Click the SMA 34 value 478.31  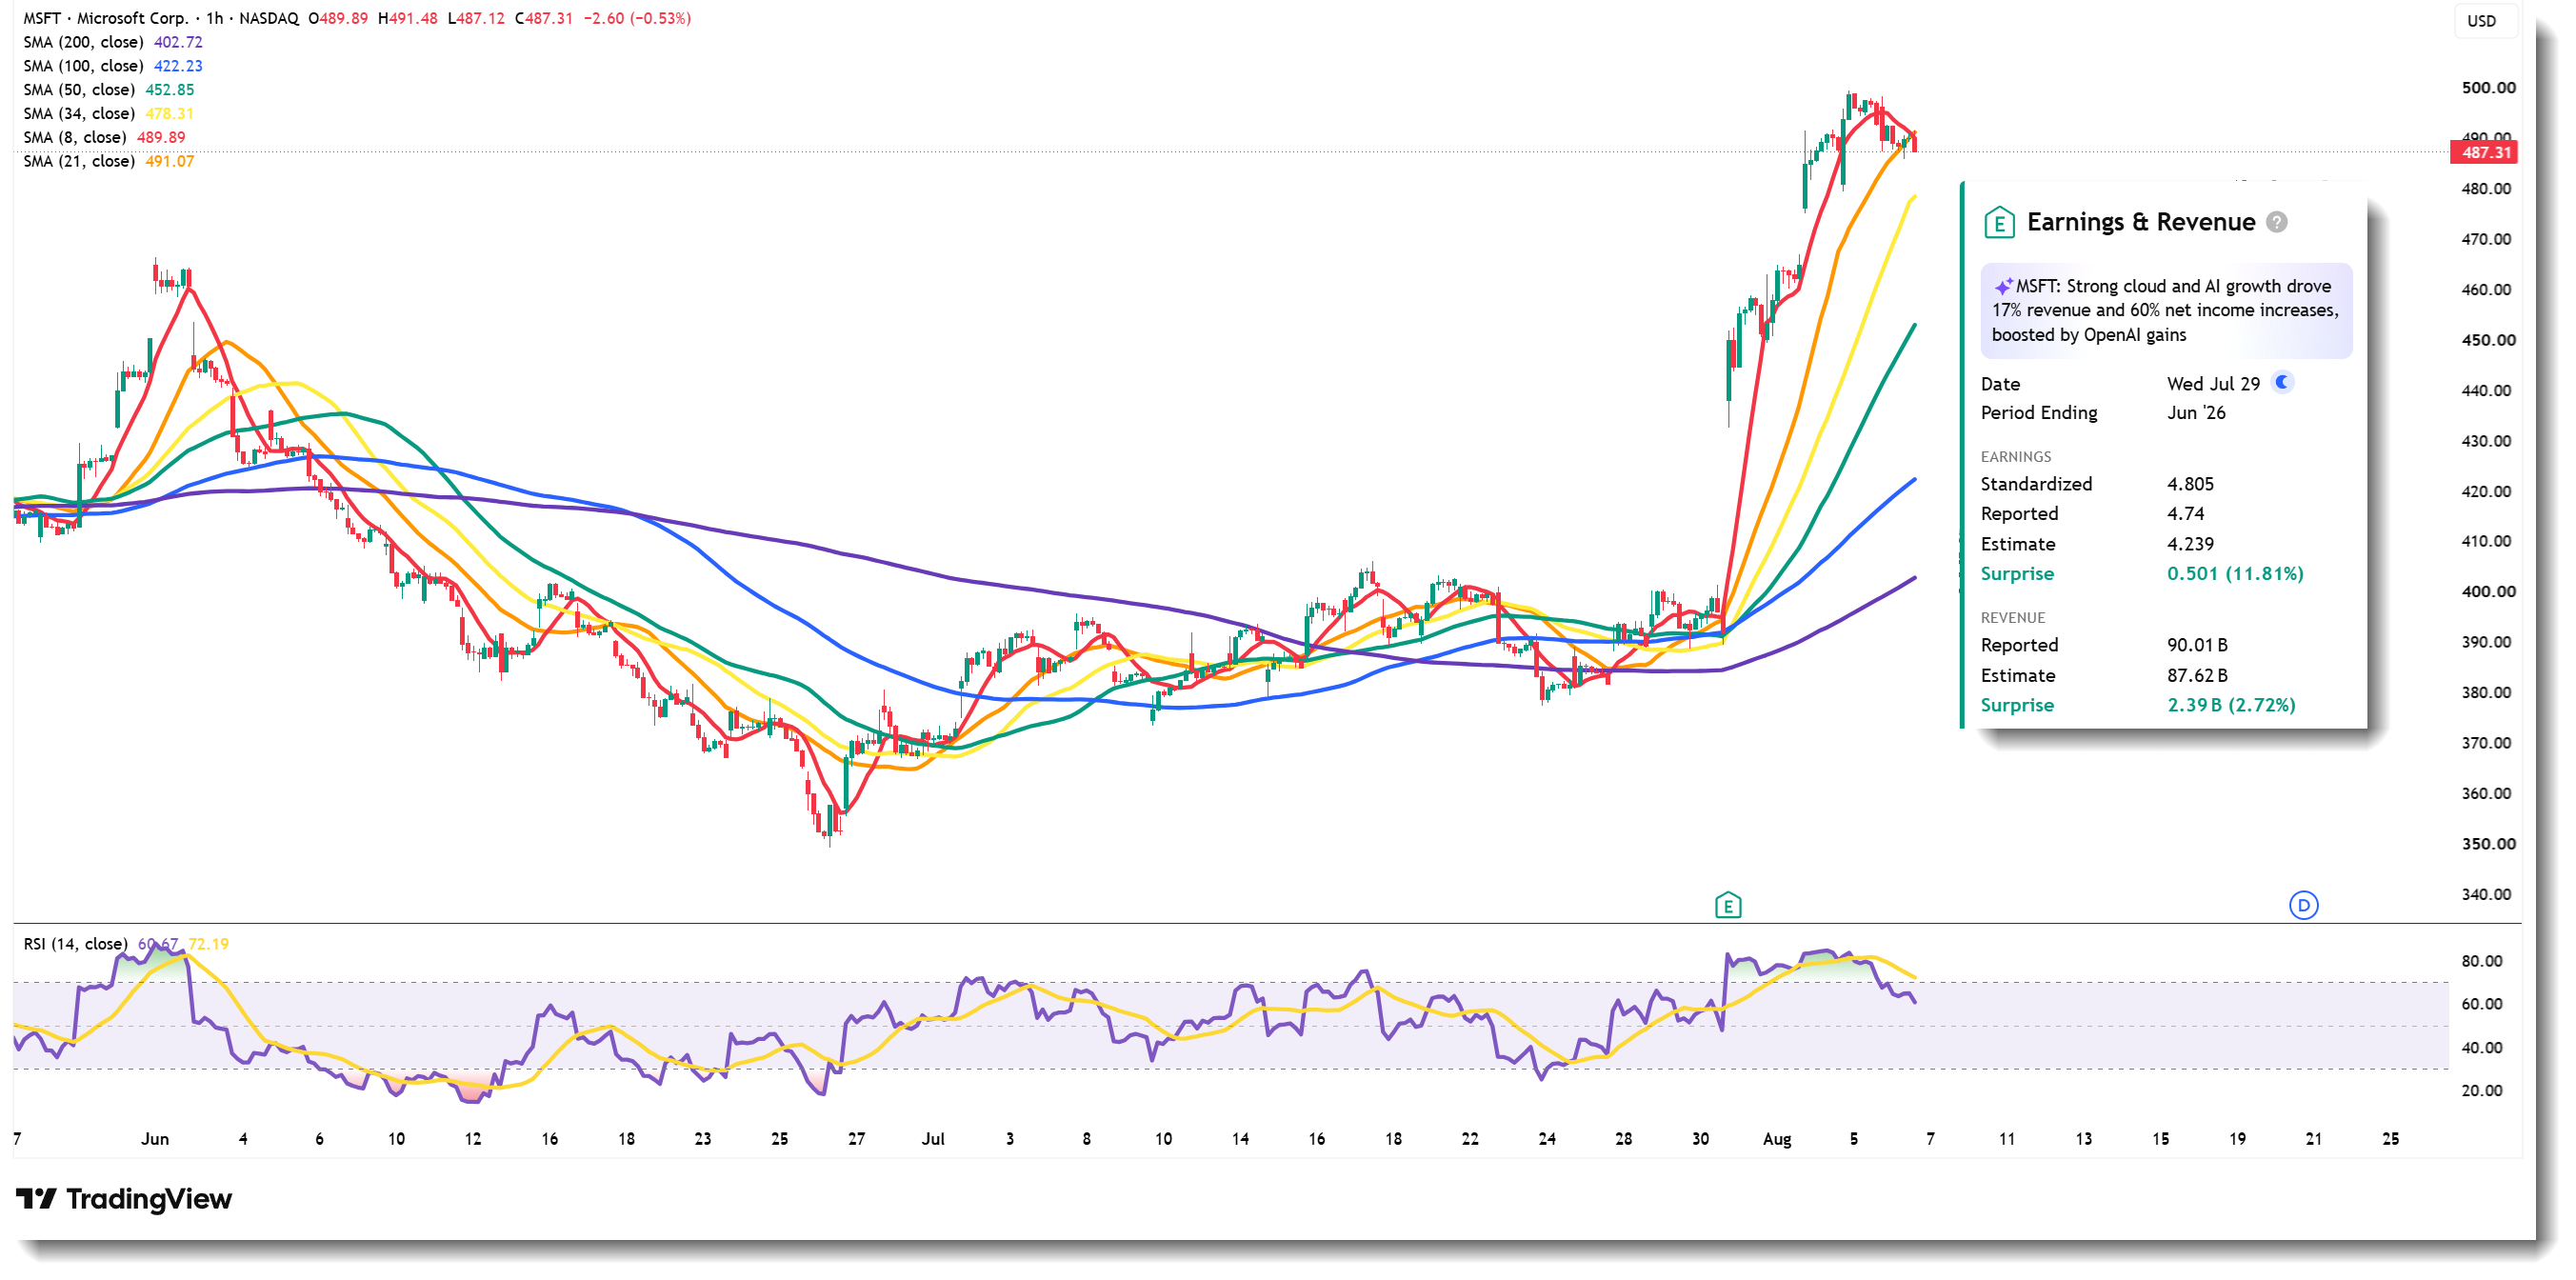coord(170,114)
